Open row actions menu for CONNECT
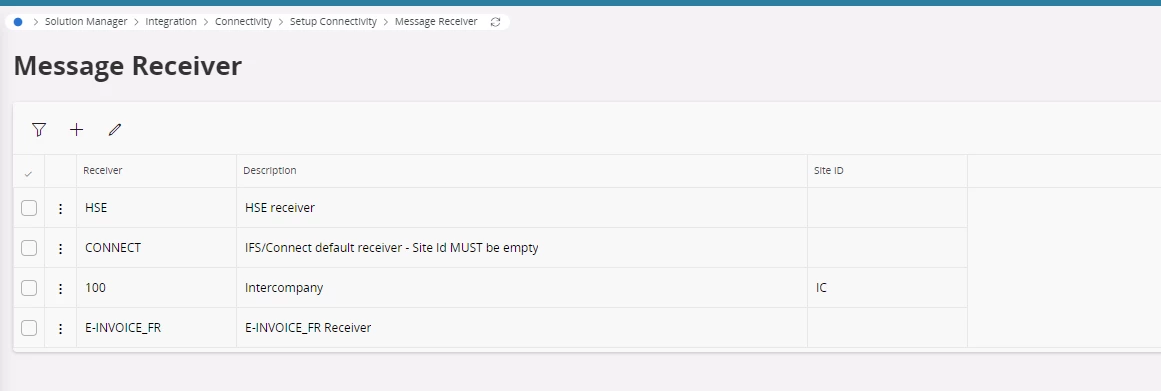This screenshot has height=391, width=1161. [x=61, y=249]
